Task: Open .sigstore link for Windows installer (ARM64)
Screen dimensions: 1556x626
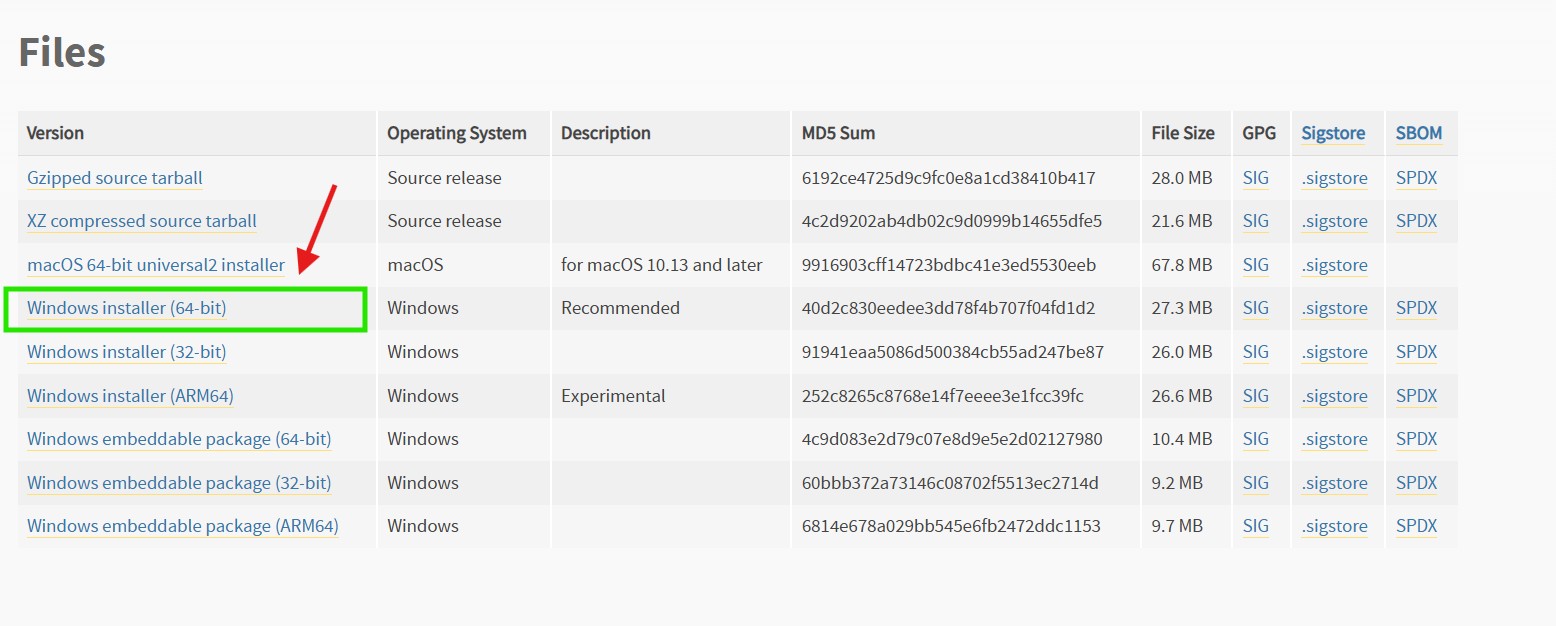Action: pyautogui.click(x=1335, y=396)
